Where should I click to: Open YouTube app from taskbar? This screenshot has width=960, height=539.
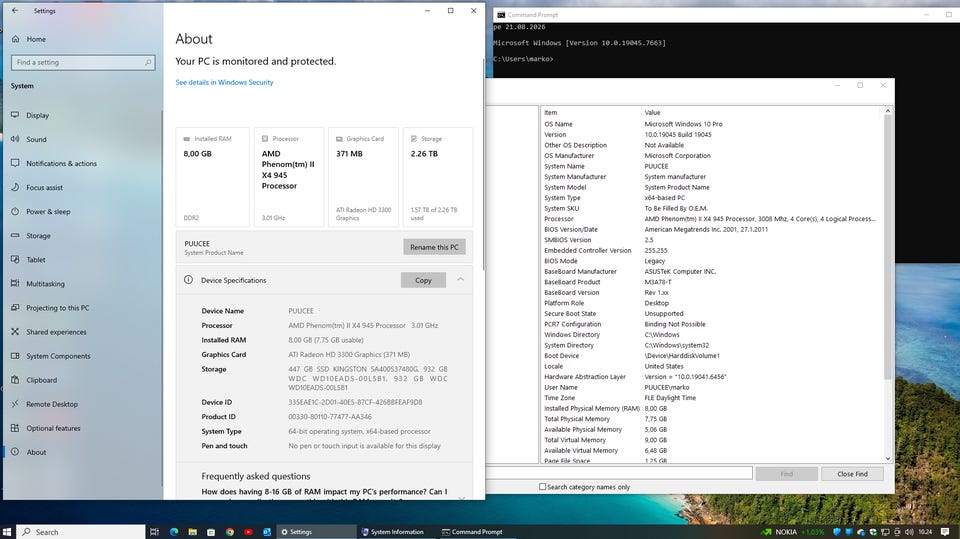(x=248, y=532)
